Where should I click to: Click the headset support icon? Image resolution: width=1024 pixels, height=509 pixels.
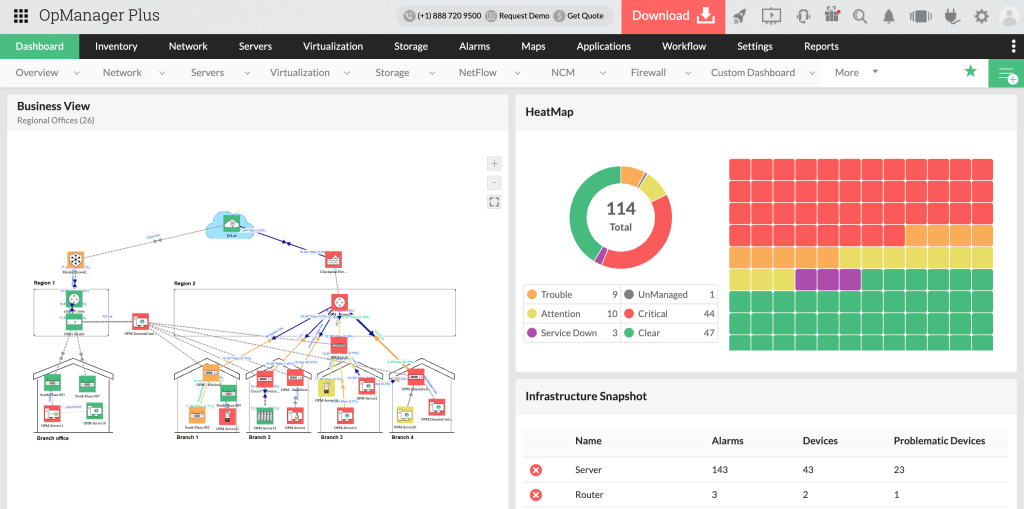pyautogui.click(x=803, y=16)
